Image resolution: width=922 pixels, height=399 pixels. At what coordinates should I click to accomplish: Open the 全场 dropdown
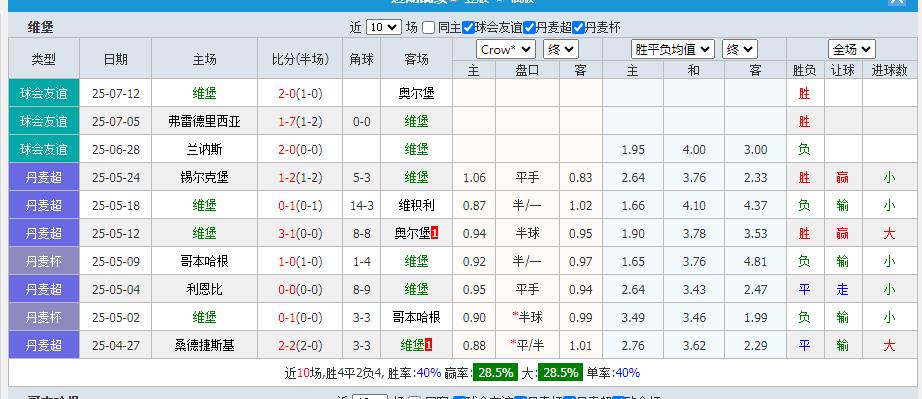[x=852, y=49]
